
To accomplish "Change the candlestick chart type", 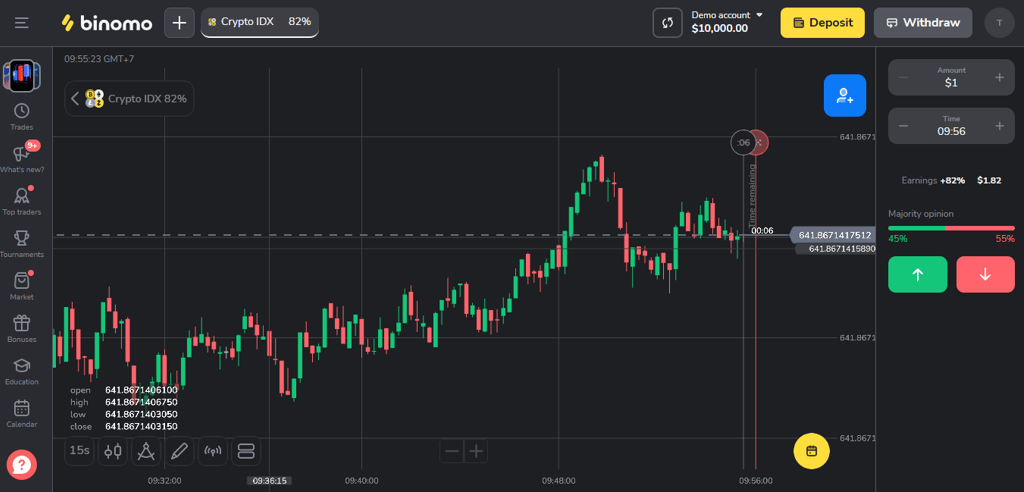I will coord(113,451).
